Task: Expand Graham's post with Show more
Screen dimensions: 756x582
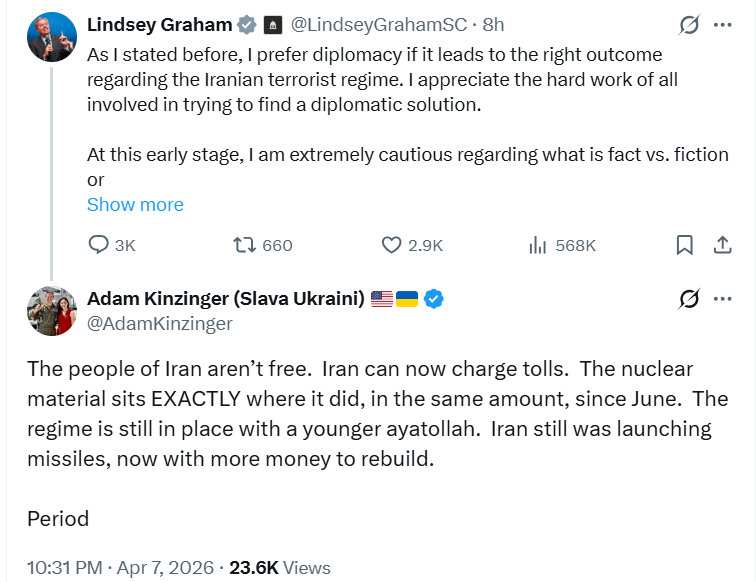Action: [x=135, y=205]
